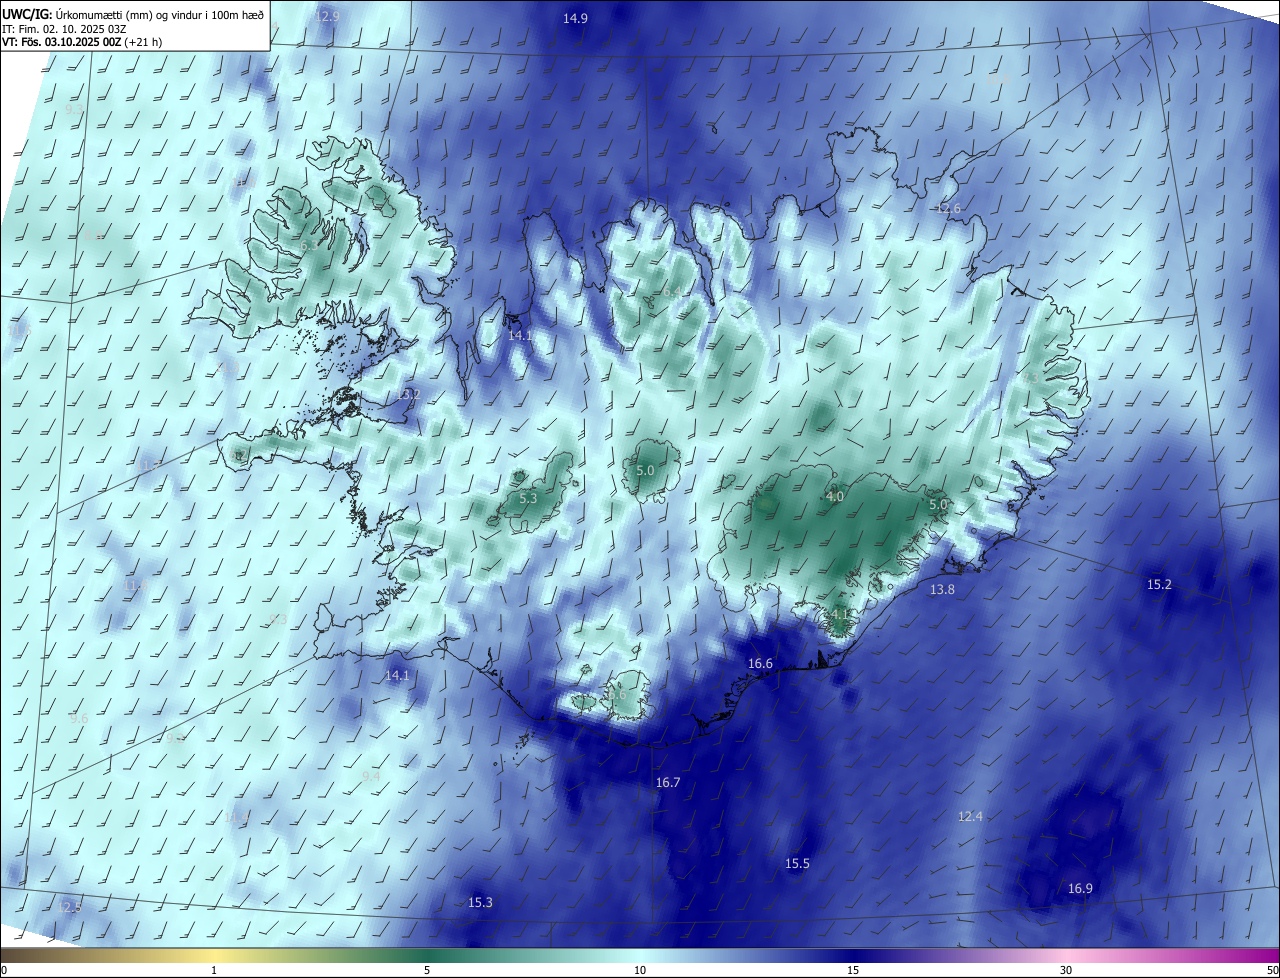Click the 15.3 value on the map

(480, 902)
